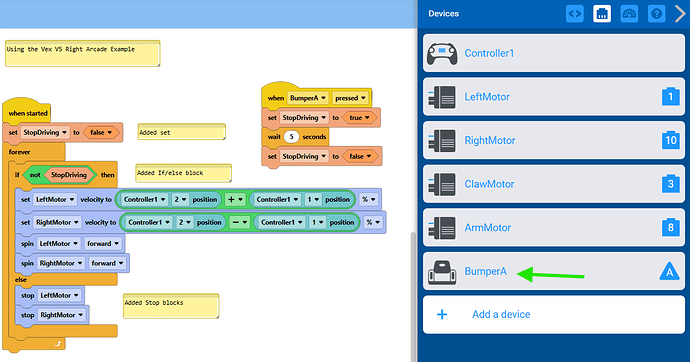Open the plus operator dropdown
Screen dimensions: 690x362
235,200
